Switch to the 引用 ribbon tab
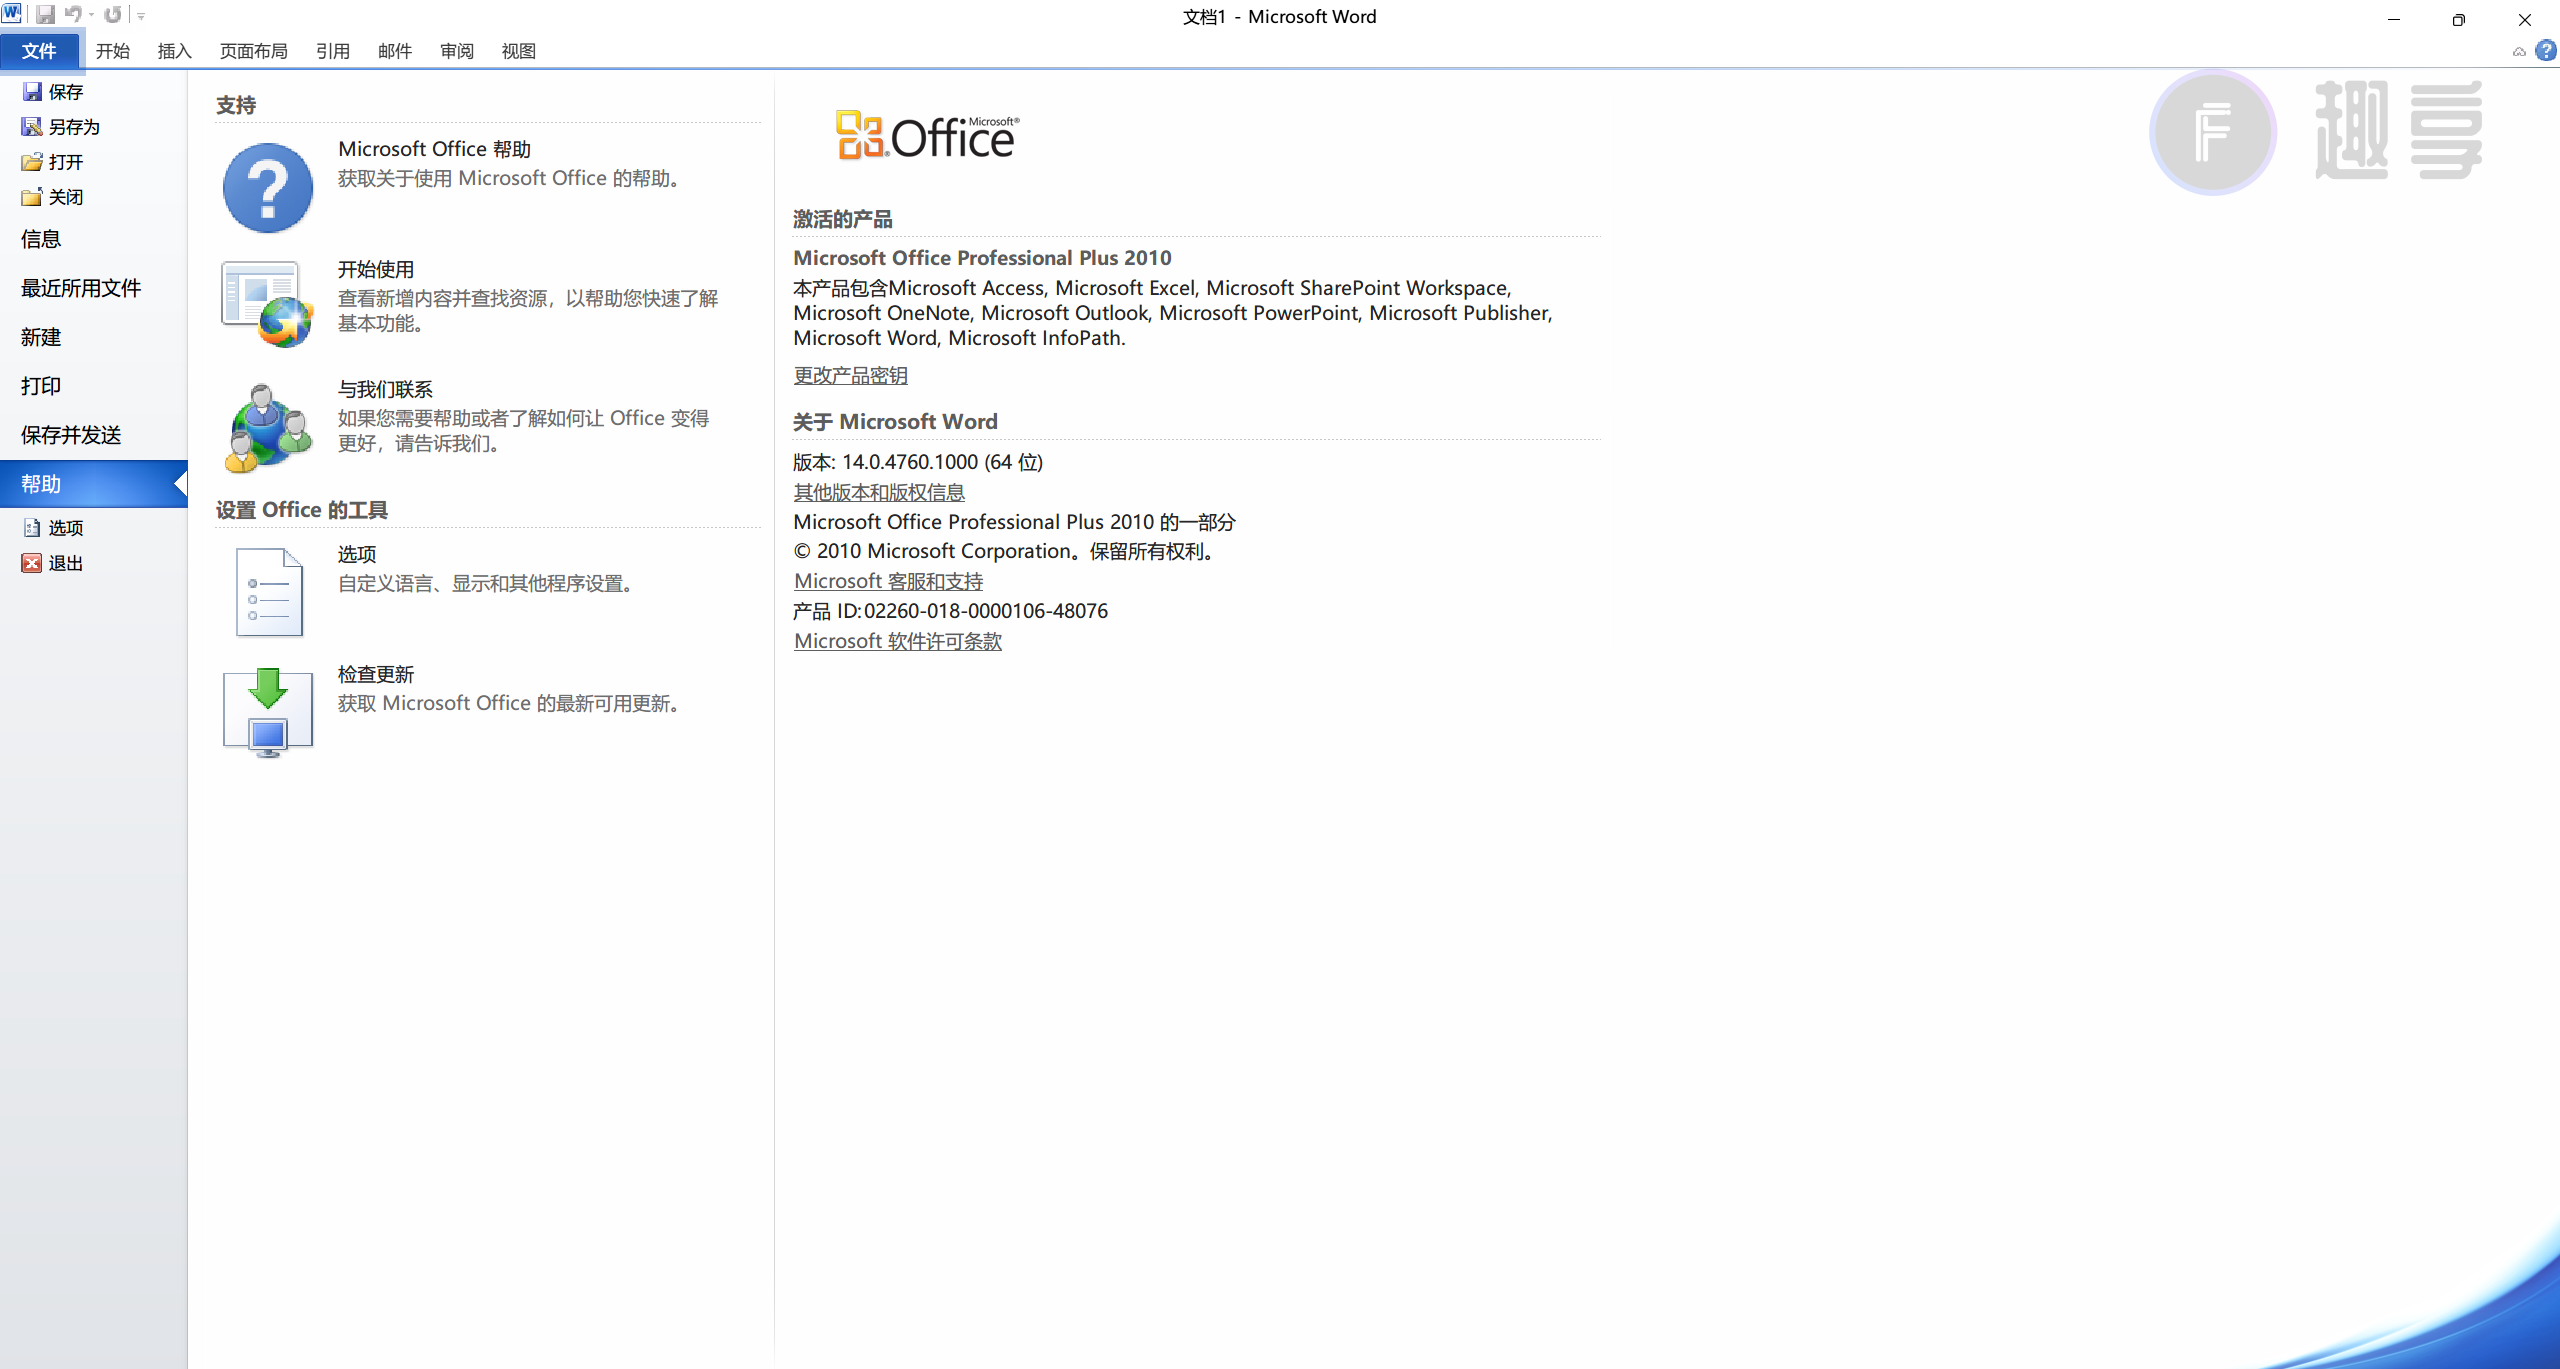 pos(333,51)
